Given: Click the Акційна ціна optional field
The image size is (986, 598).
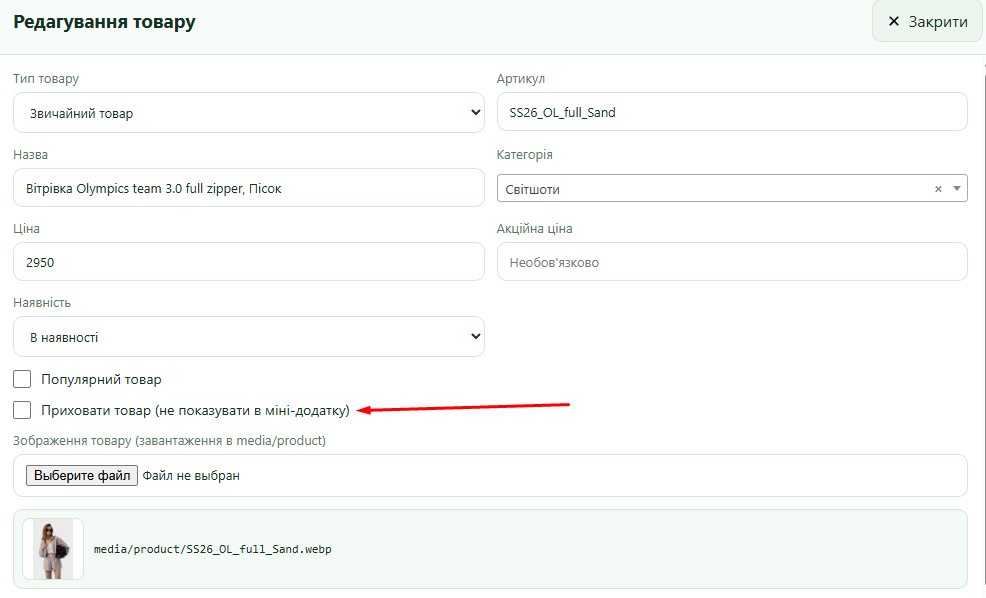Looking at the screenshot, I should point(732,262).
